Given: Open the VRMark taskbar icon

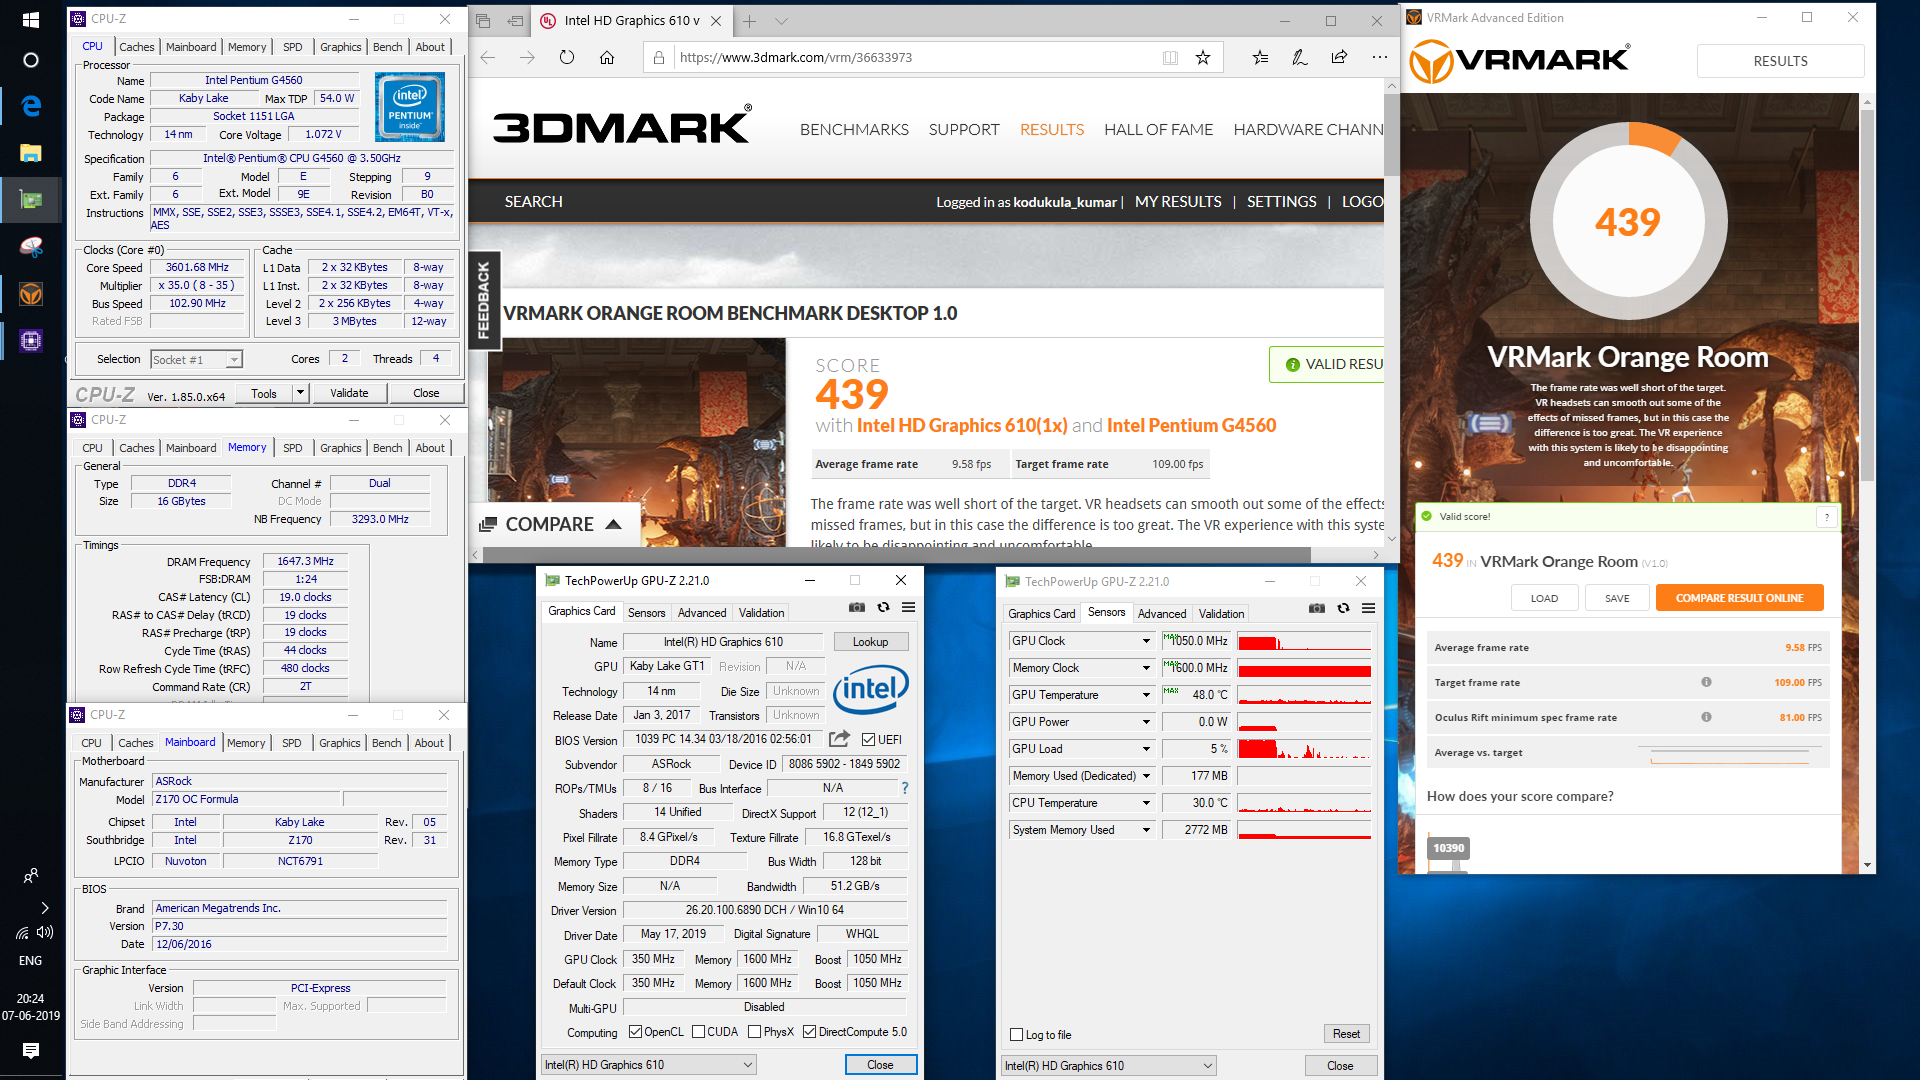Looking at the screenshot, I should coord(31,293).
